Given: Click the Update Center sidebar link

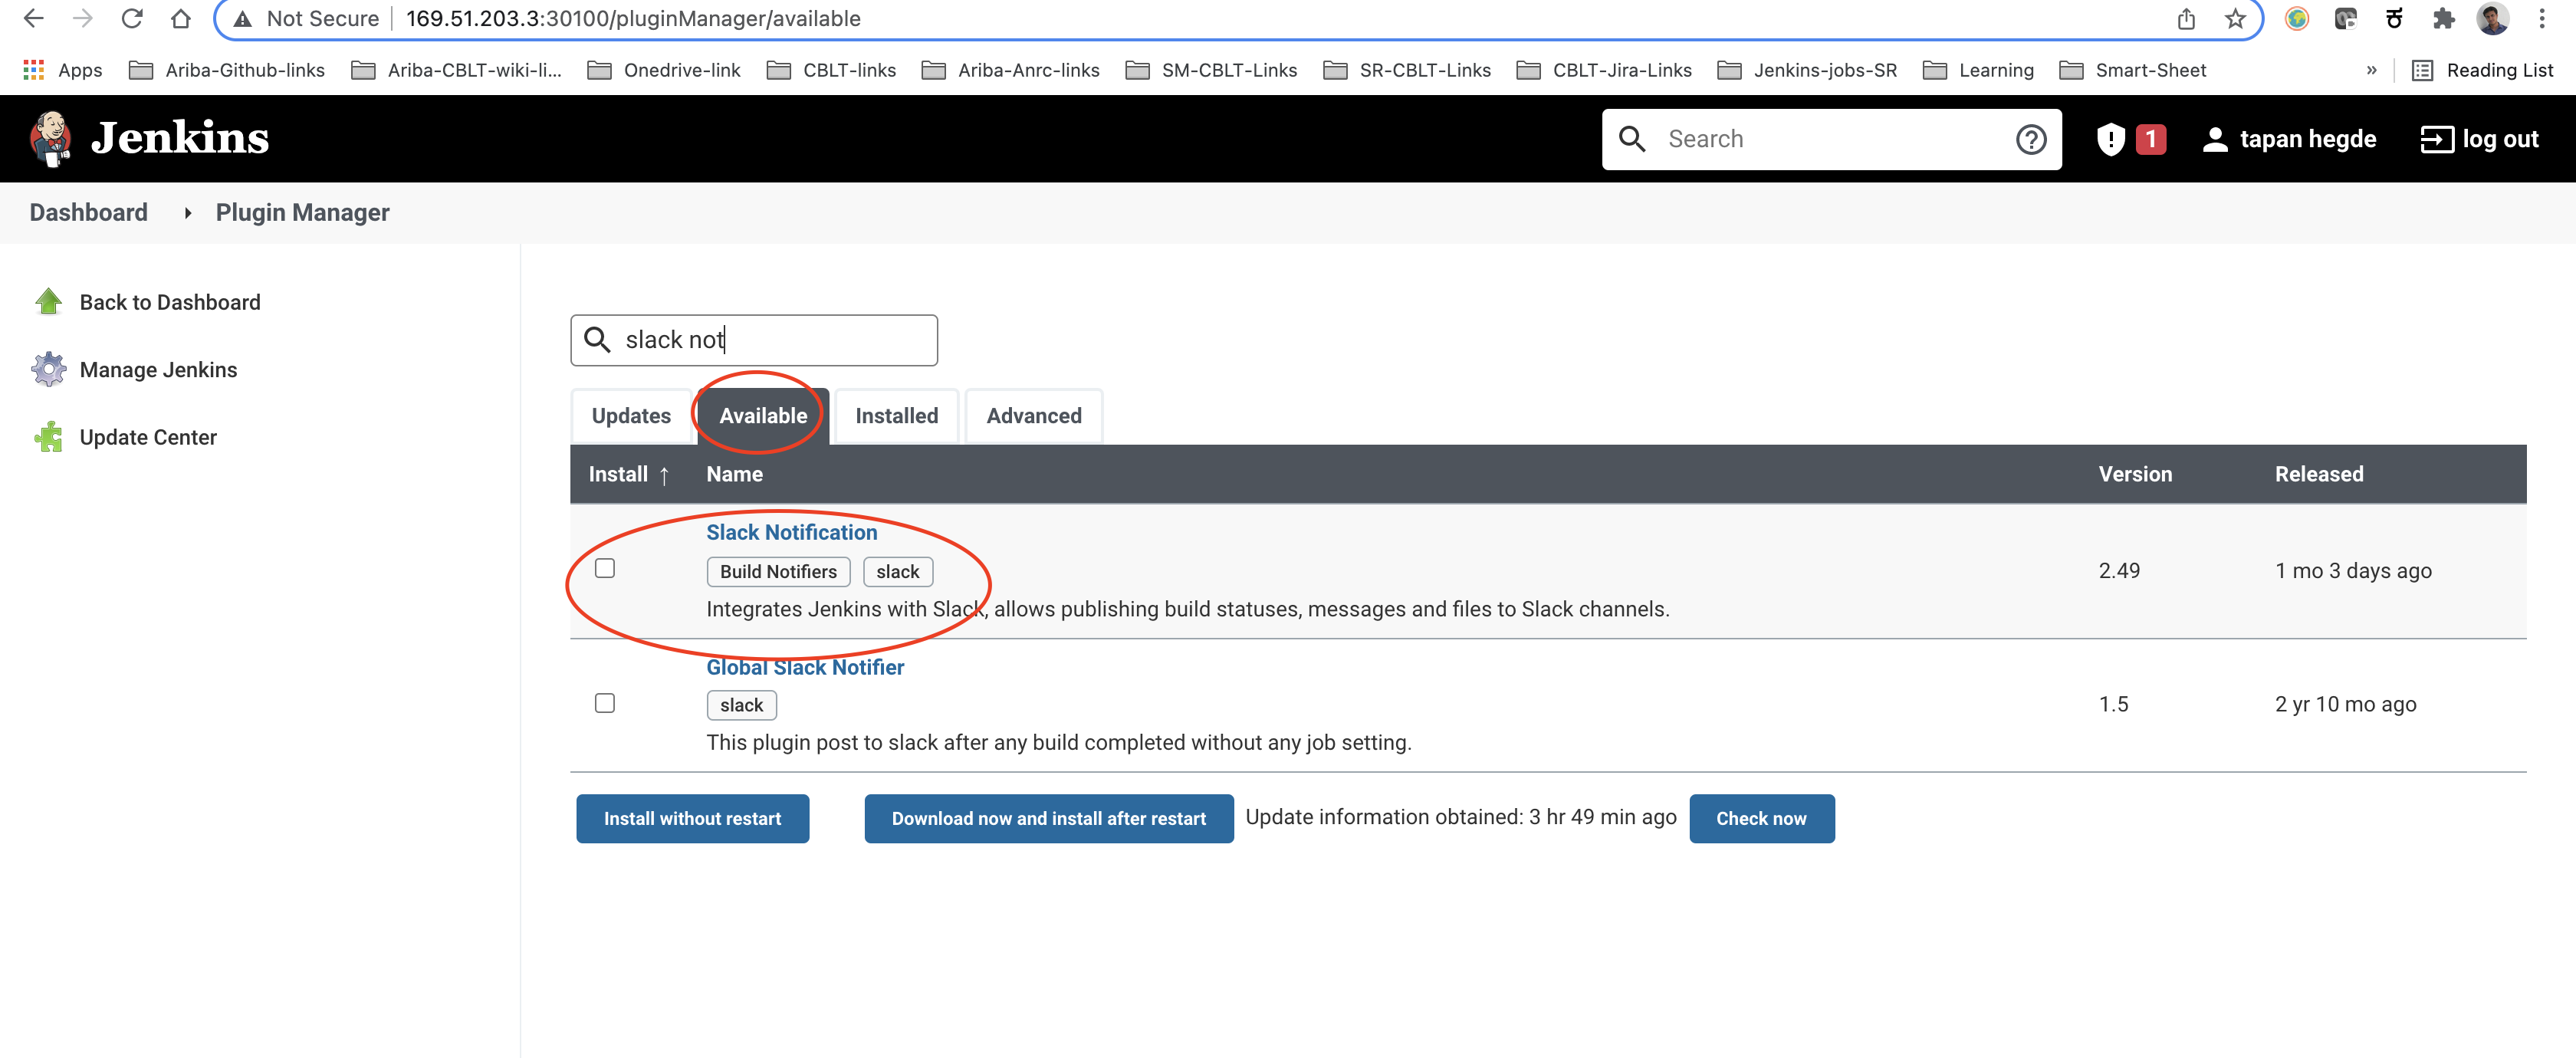Looking at the screenshot, I should click(x=148, y=437).
